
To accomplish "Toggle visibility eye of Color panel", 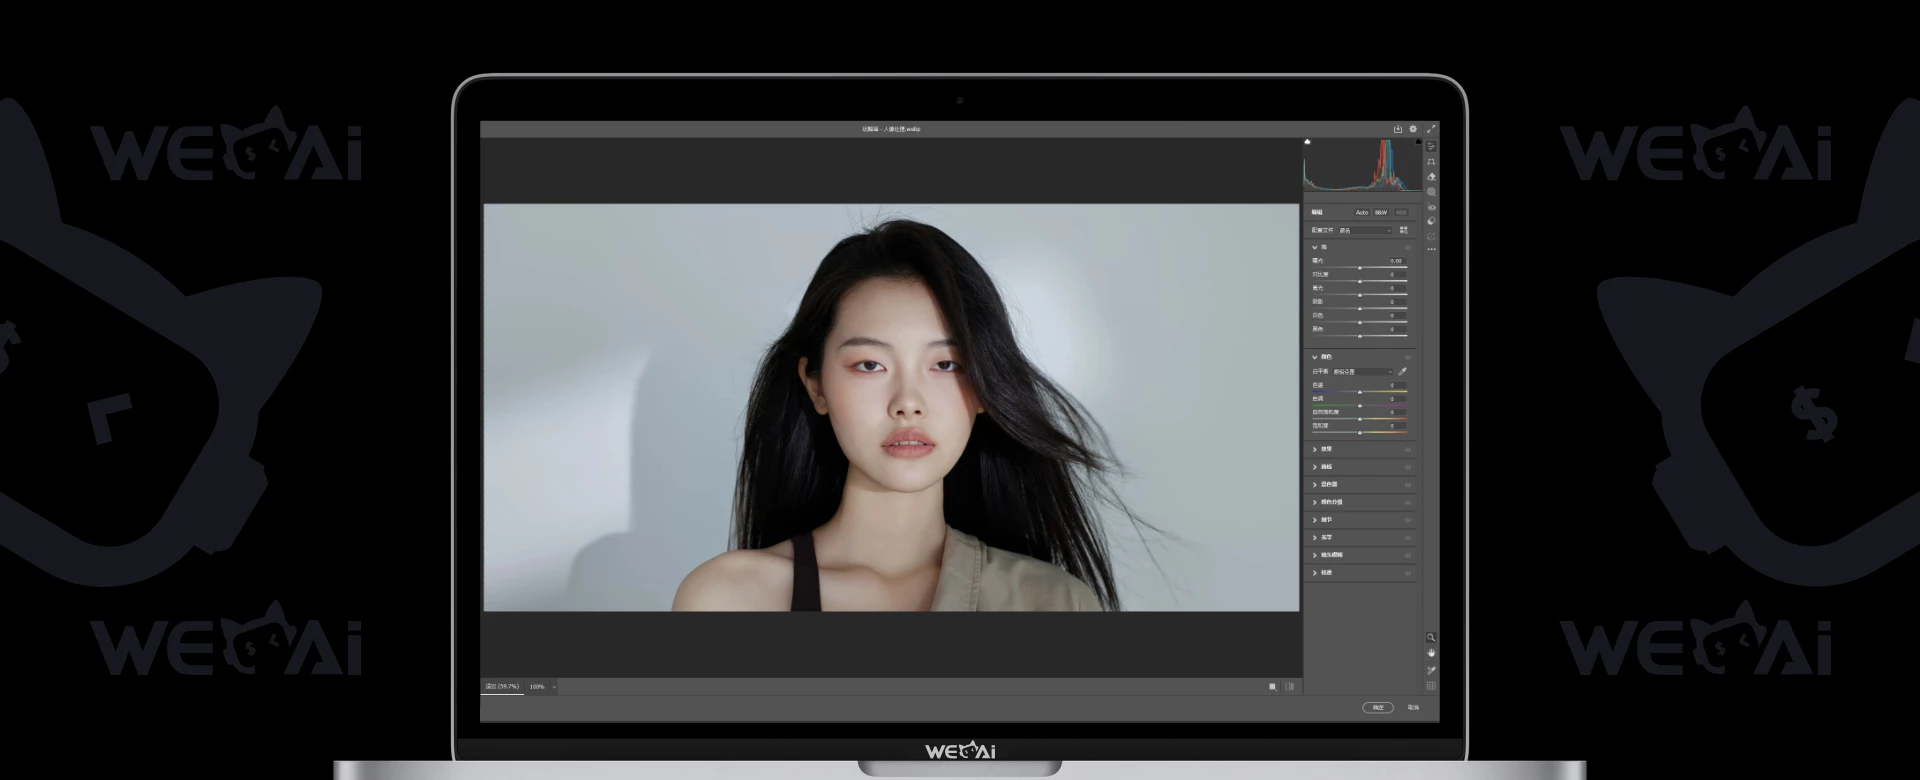I will (1407, 357).
